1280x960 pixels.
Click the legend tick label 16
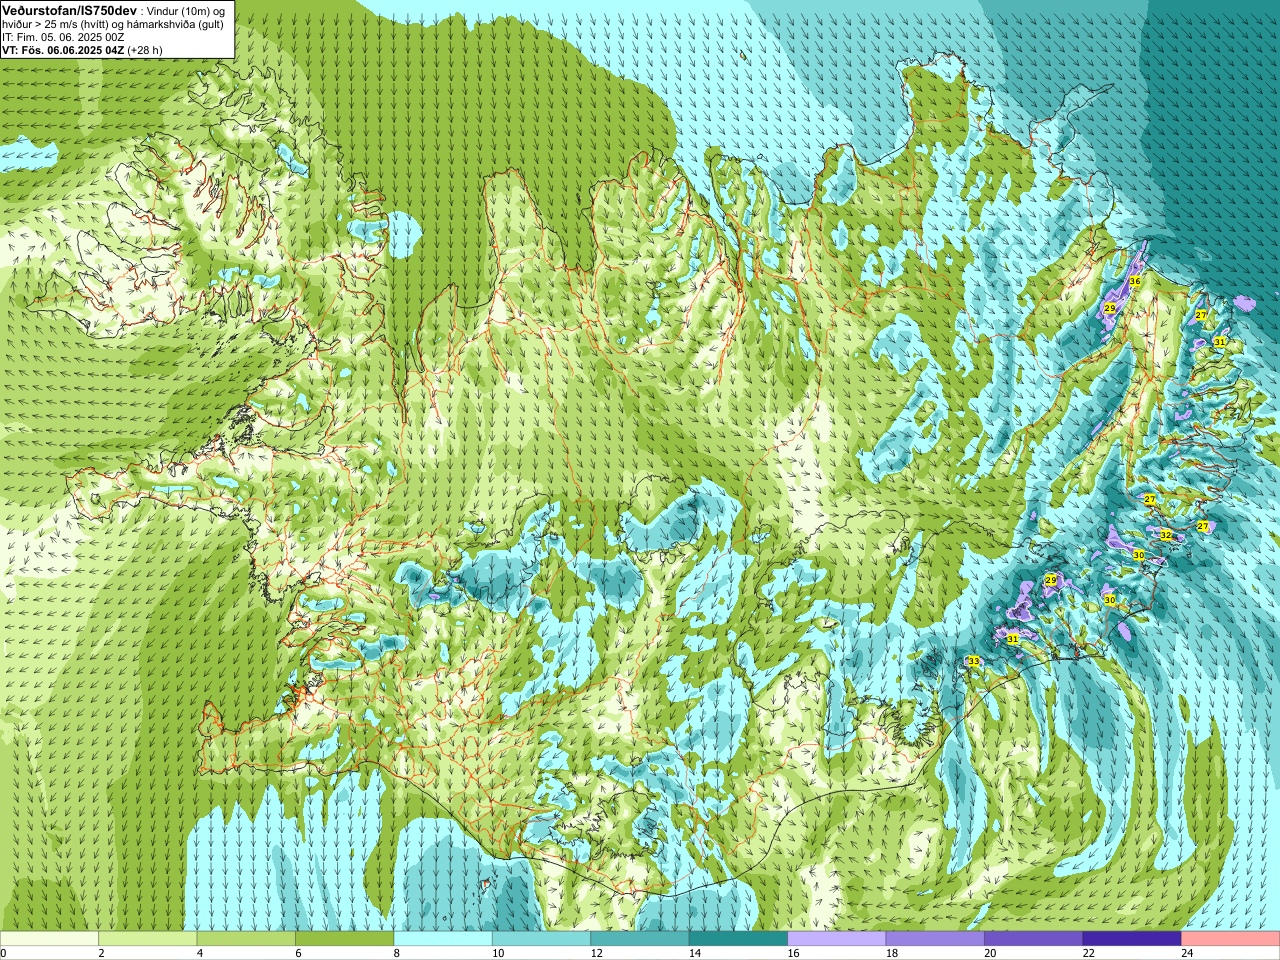point(794,953)
